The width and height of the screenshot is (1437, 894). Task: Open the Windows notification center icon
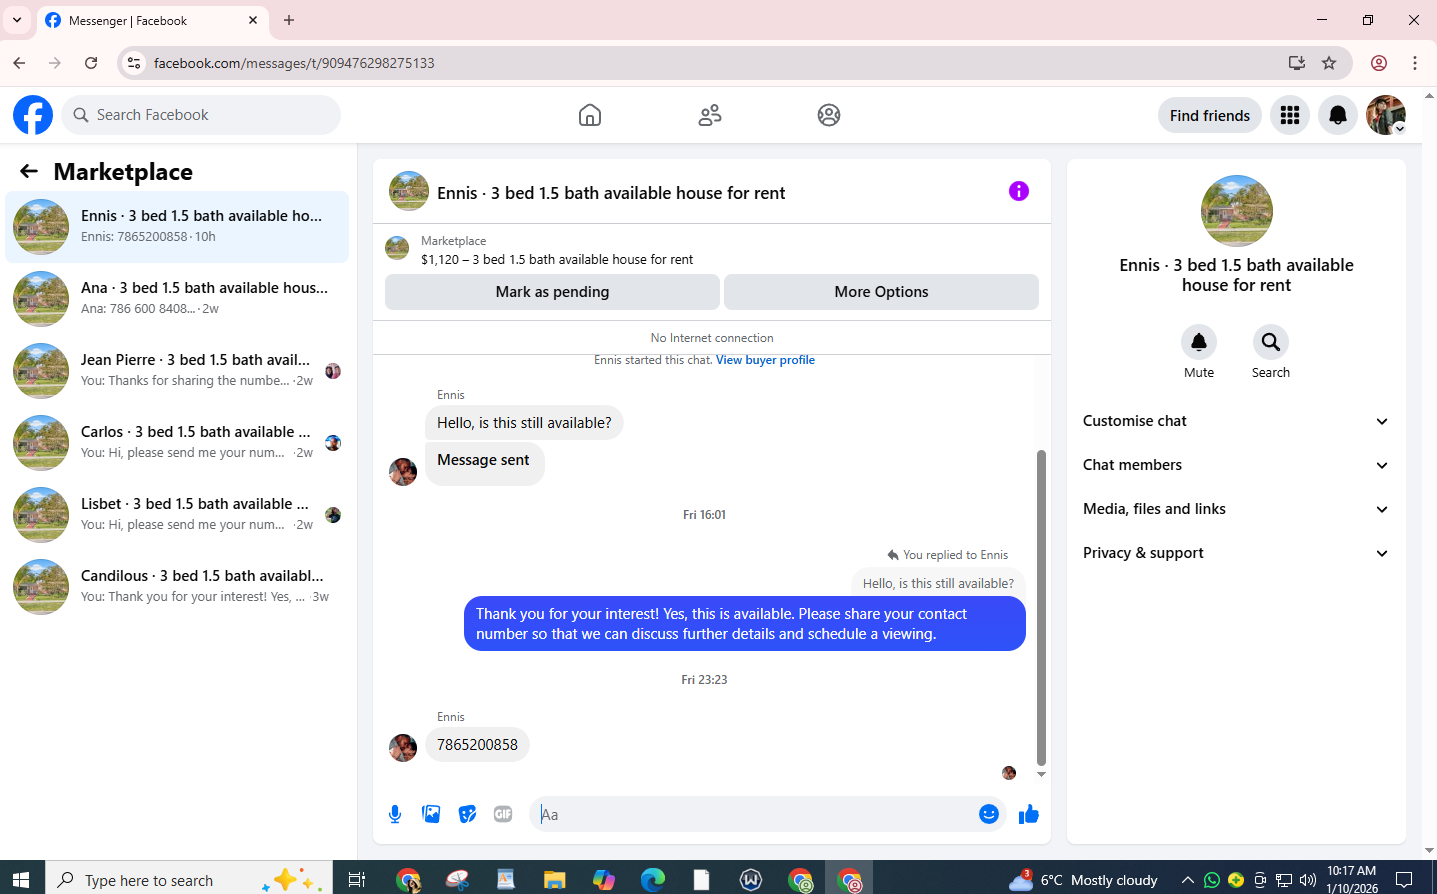click(1404, 880)
